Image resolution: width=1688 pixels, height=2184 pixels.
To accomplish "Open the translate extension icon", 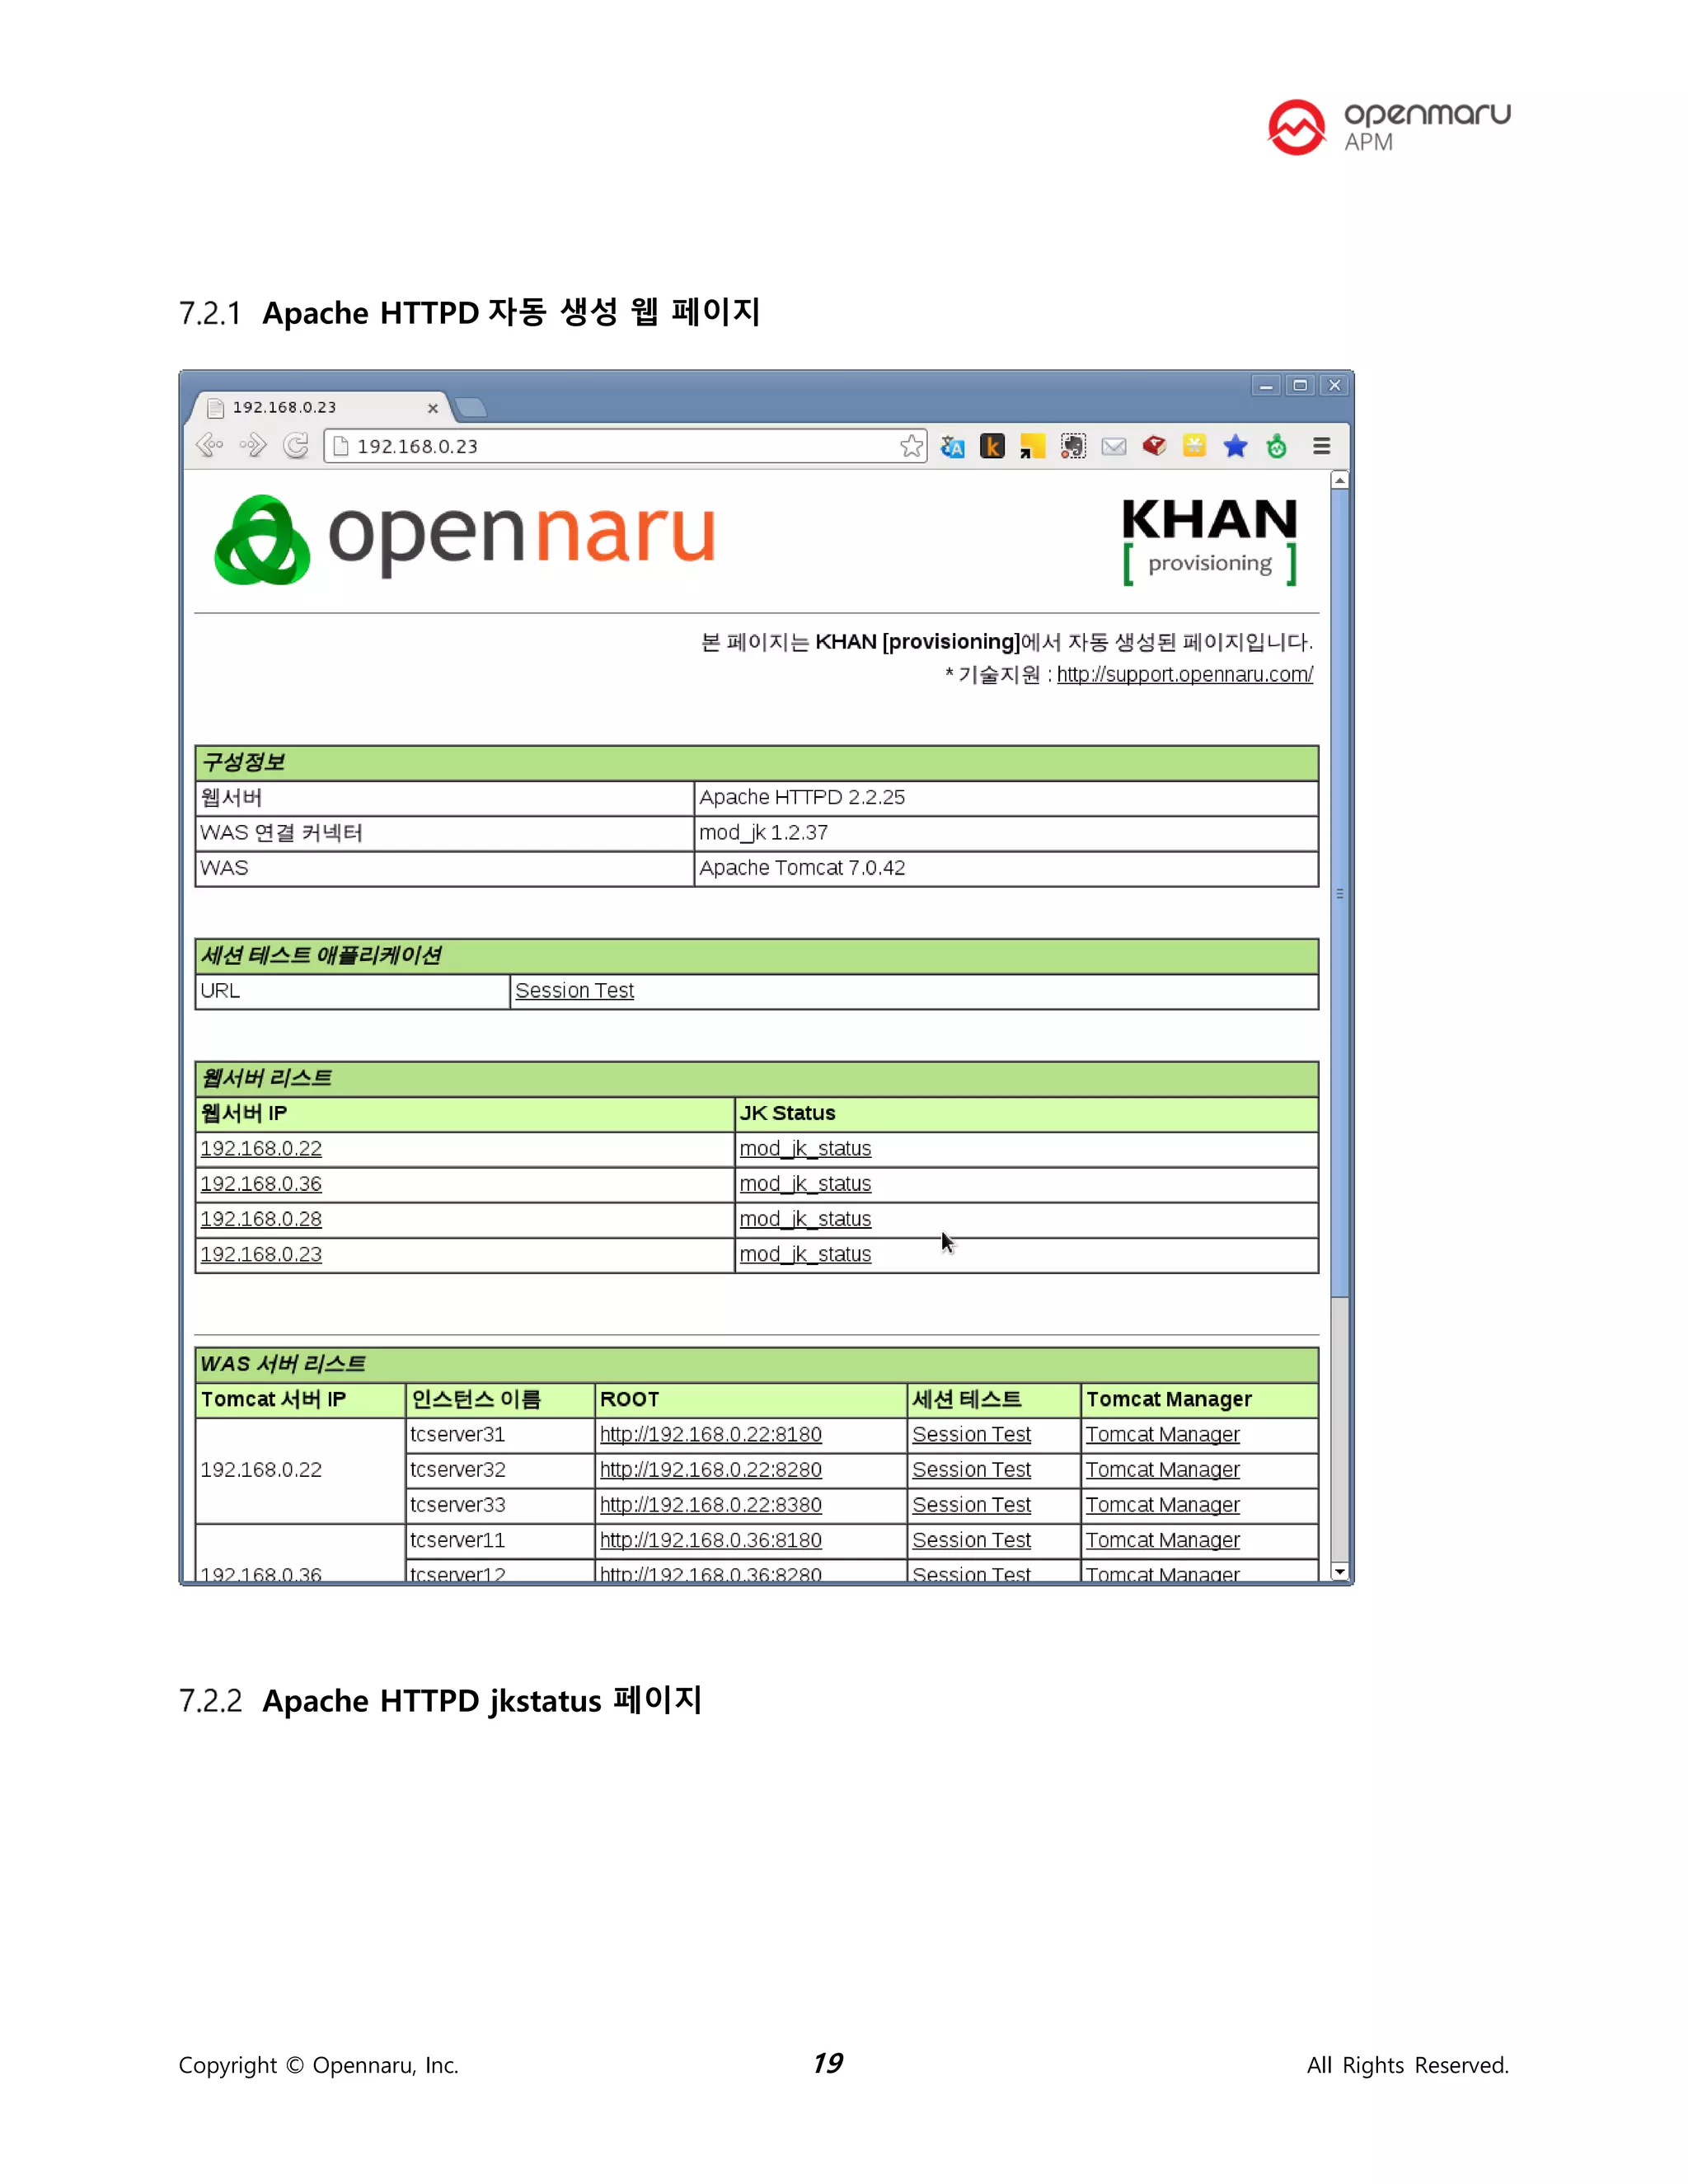I will 952,446.
